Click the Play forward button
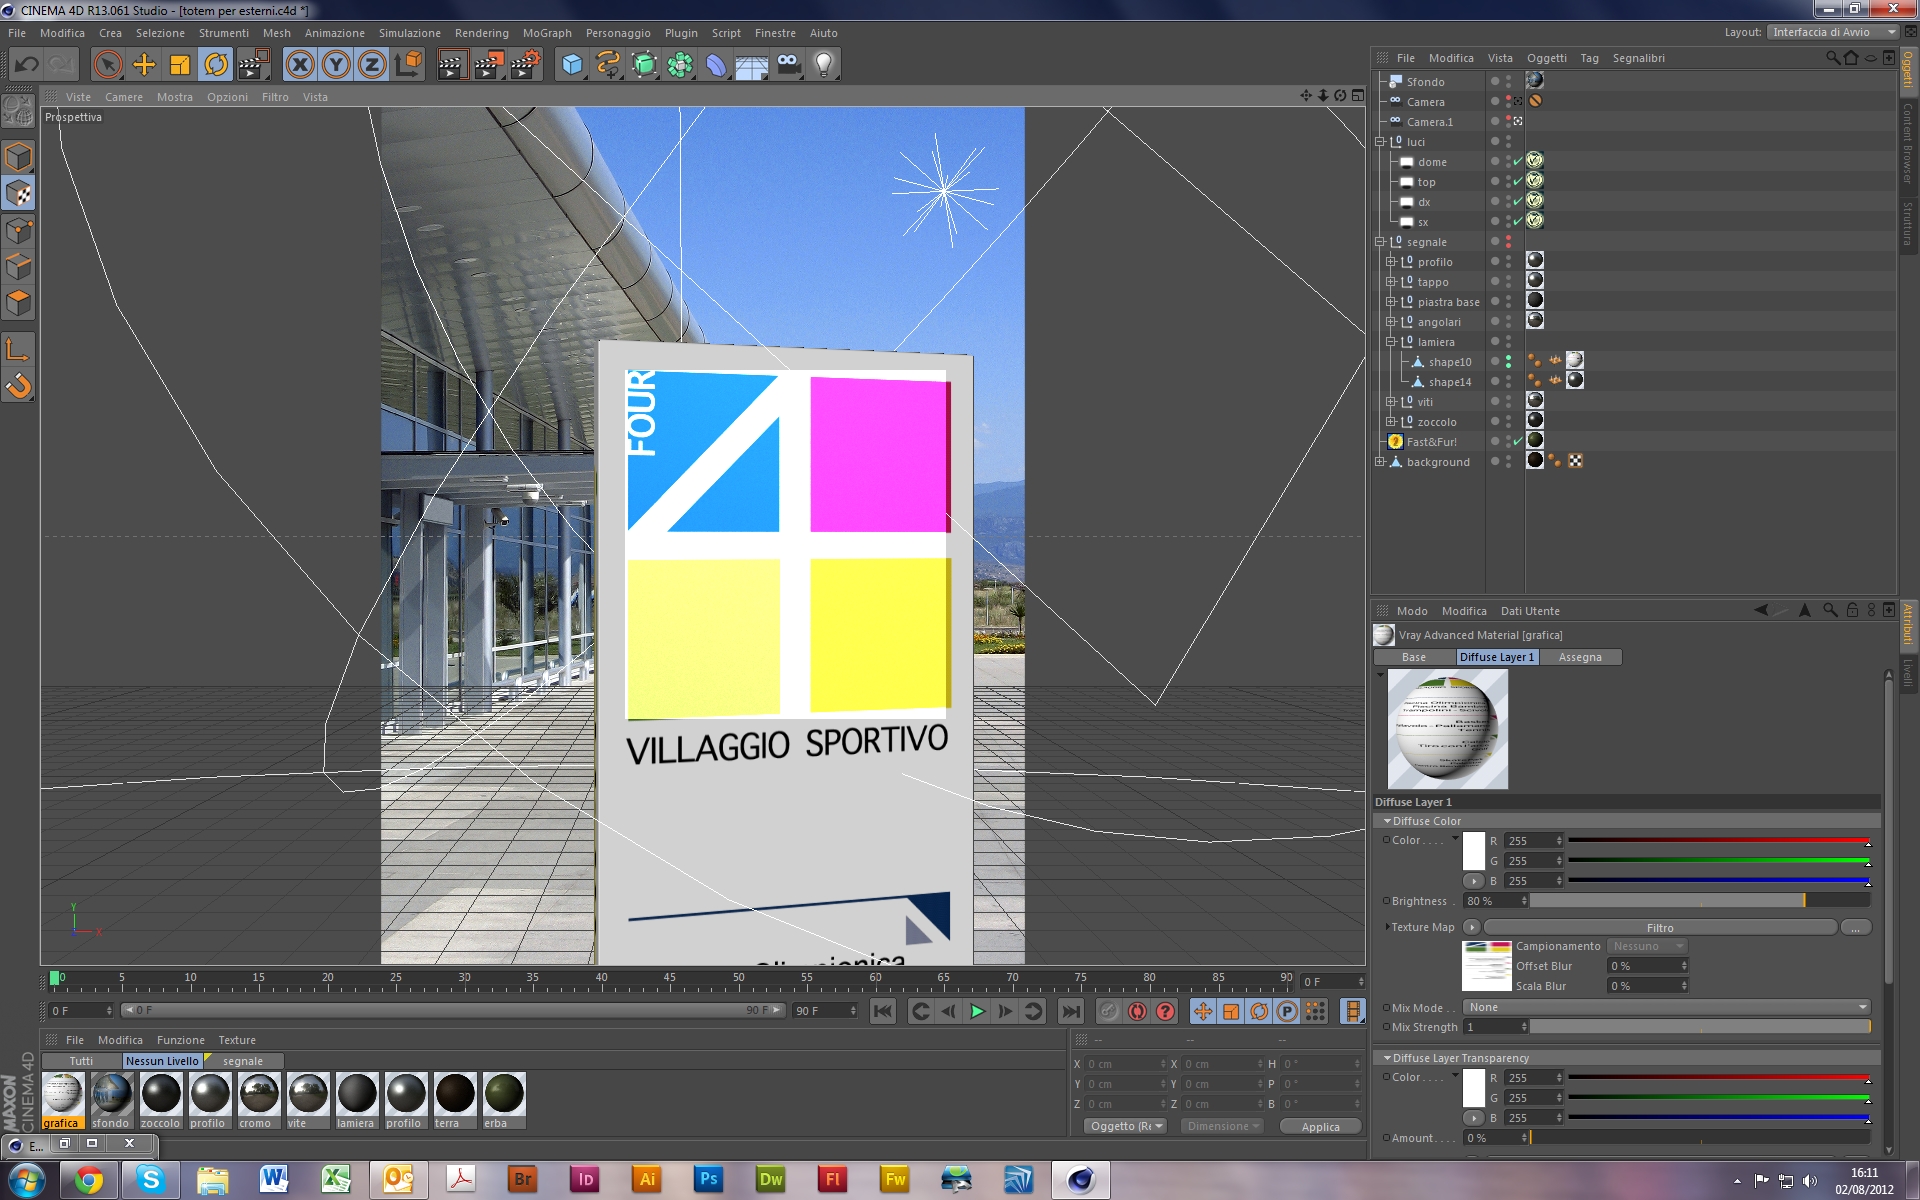Viewport: 1920px width, 1200px height. click(x=977, y=1011)
